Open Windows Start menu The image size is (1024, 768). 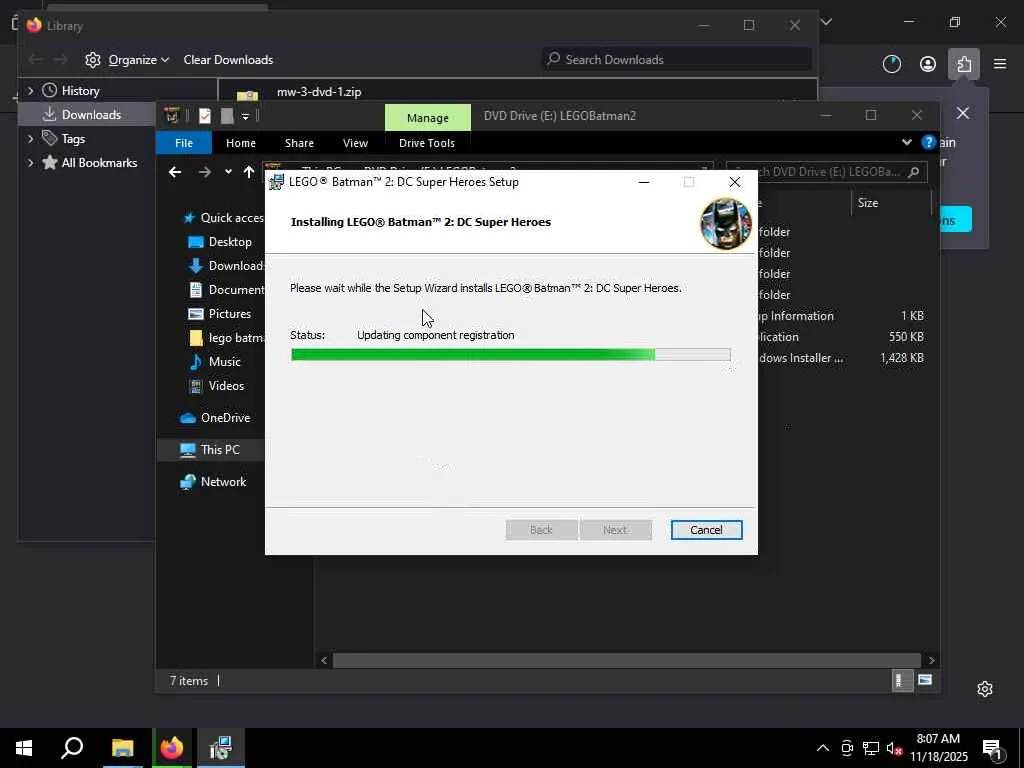(x=24, y=748)
